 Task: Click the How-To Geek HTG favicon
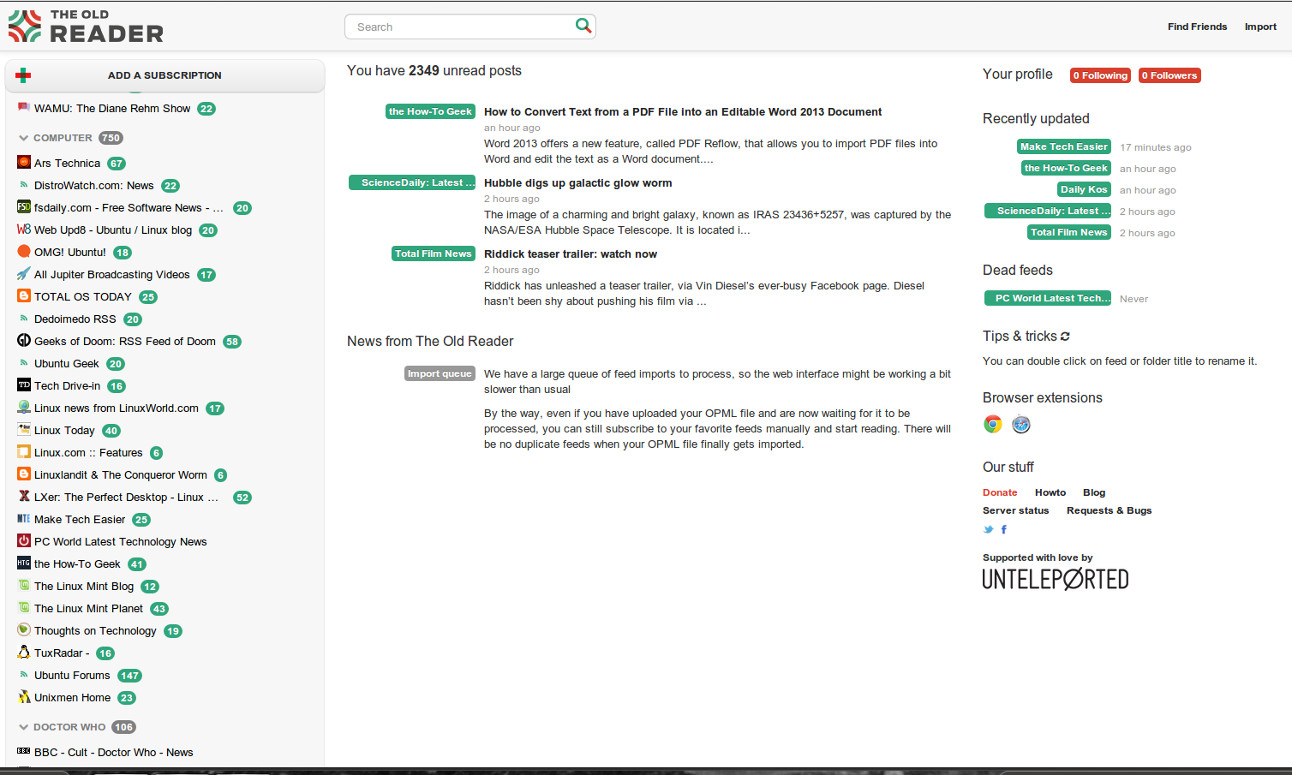[x=24, y=563]
